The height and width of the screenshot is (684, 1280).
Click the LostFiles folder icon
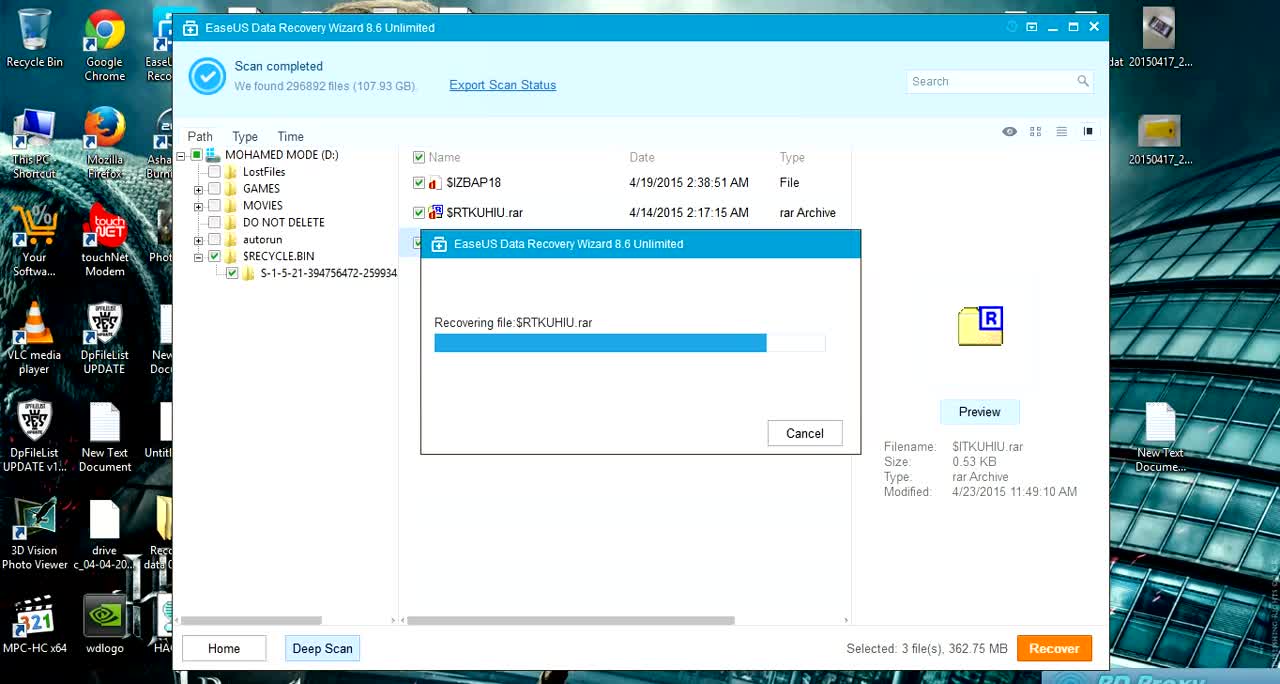tap(231, 172)
